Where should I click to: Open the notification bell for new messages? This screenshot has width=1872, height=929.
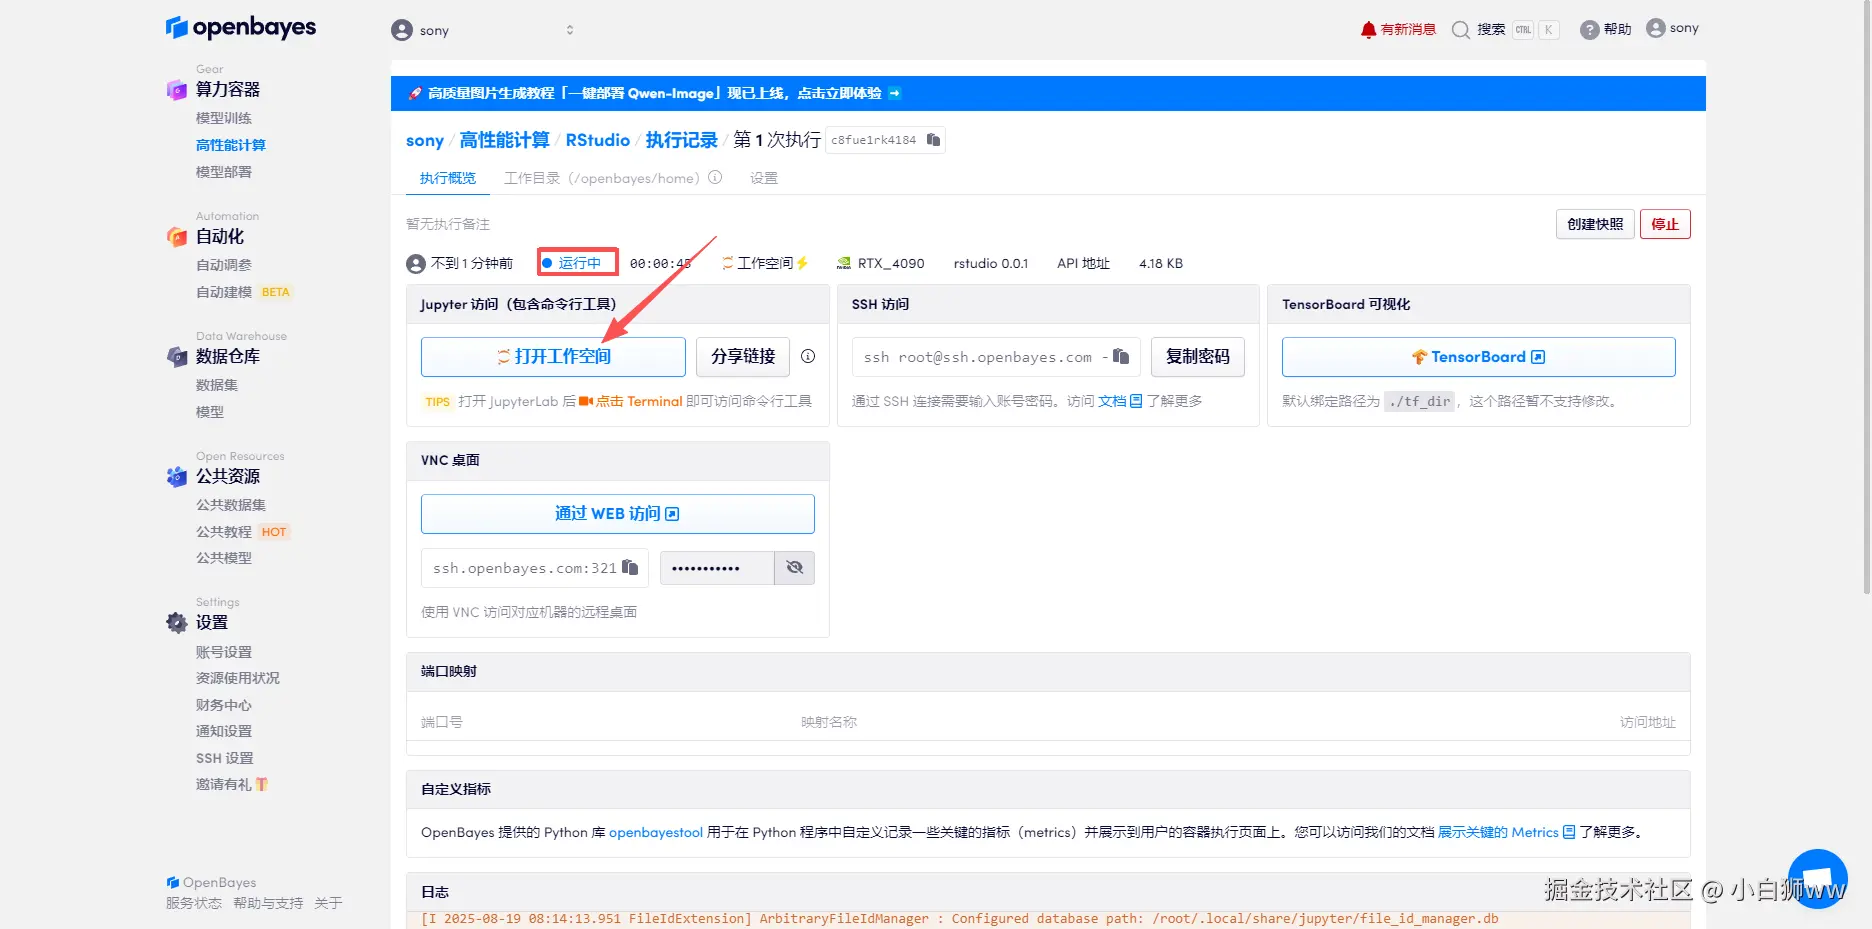pyautogui.click(x=1368, y=30)
